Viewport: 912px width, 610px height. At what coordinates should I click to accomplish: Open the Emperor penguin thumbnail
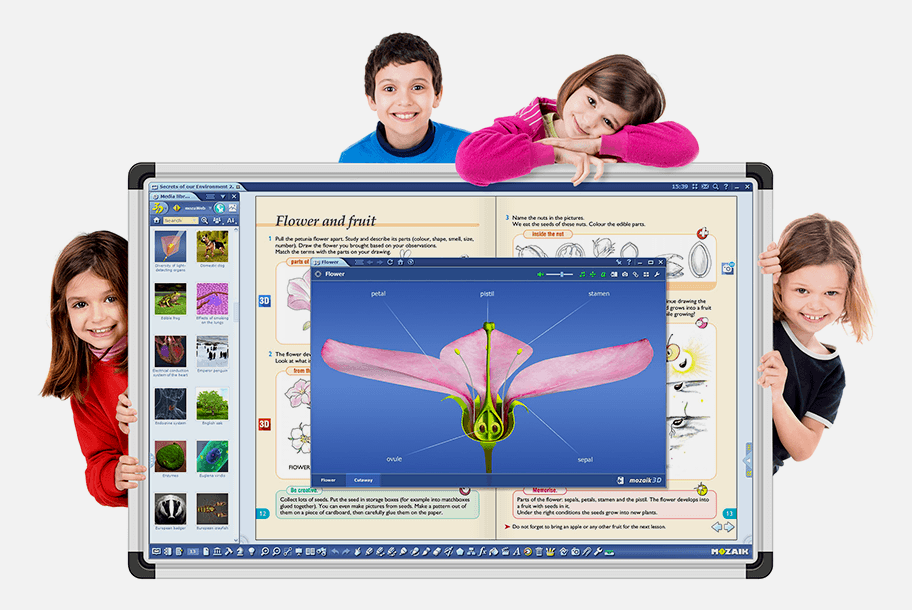click(x=212, y=351)
